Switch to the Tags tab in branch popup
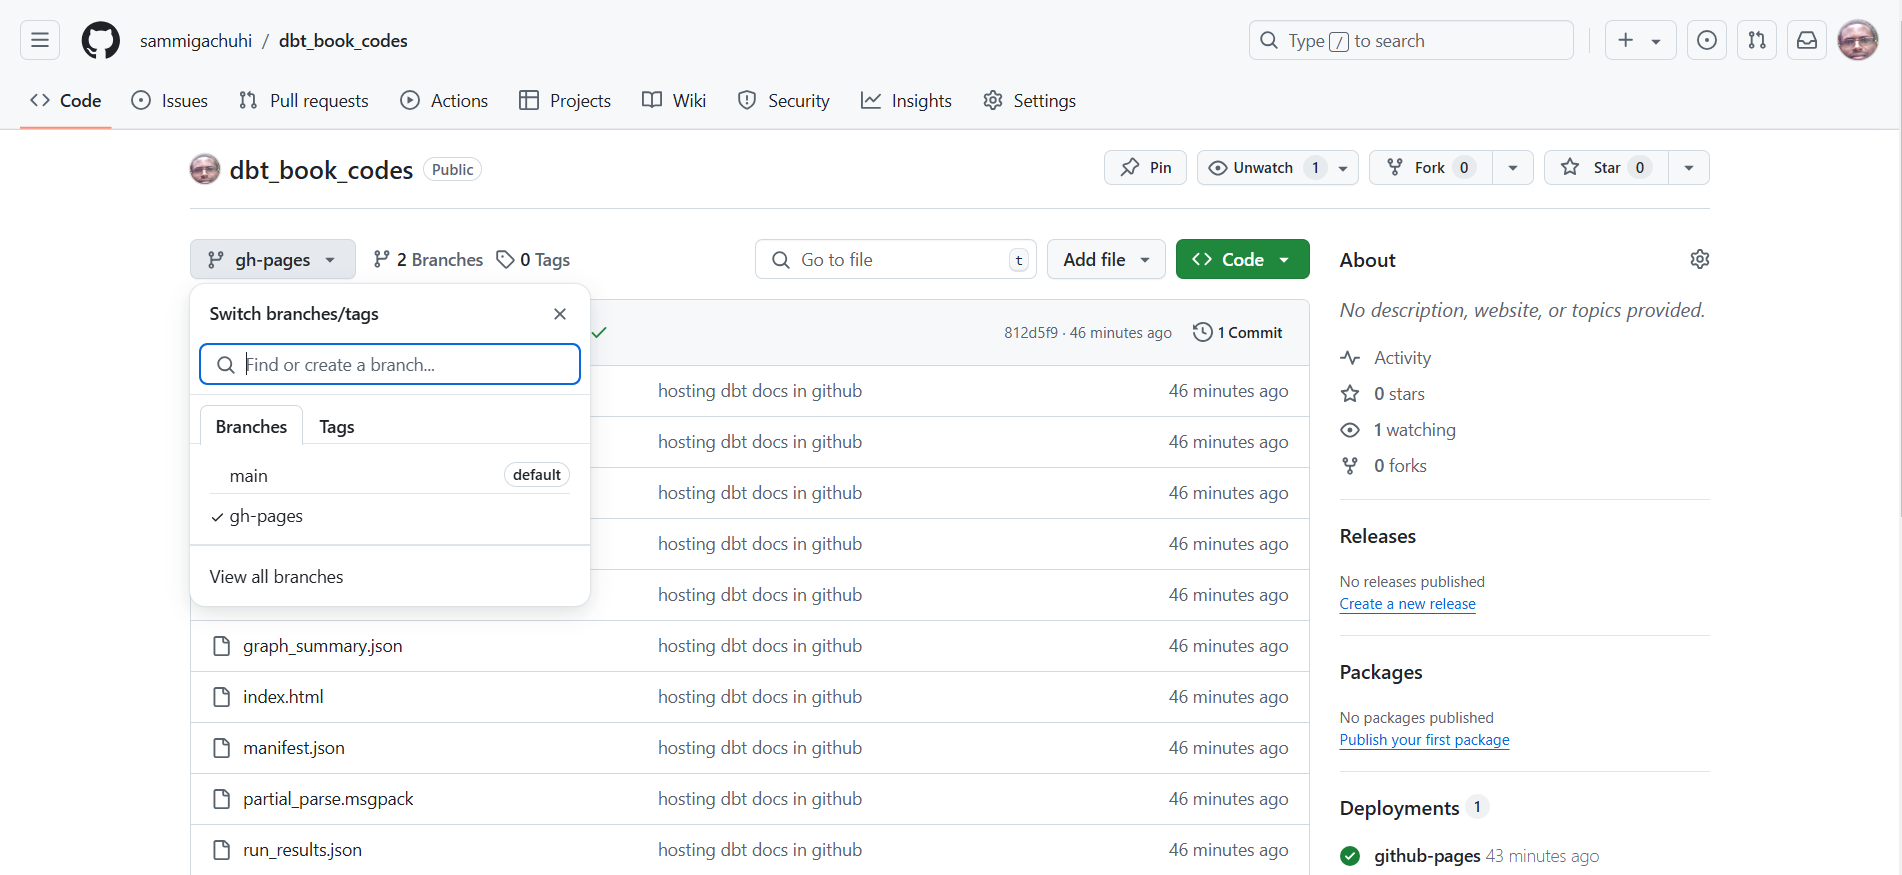The width and height of the screenshot is (1902, 875). click(x=337, y=427)
